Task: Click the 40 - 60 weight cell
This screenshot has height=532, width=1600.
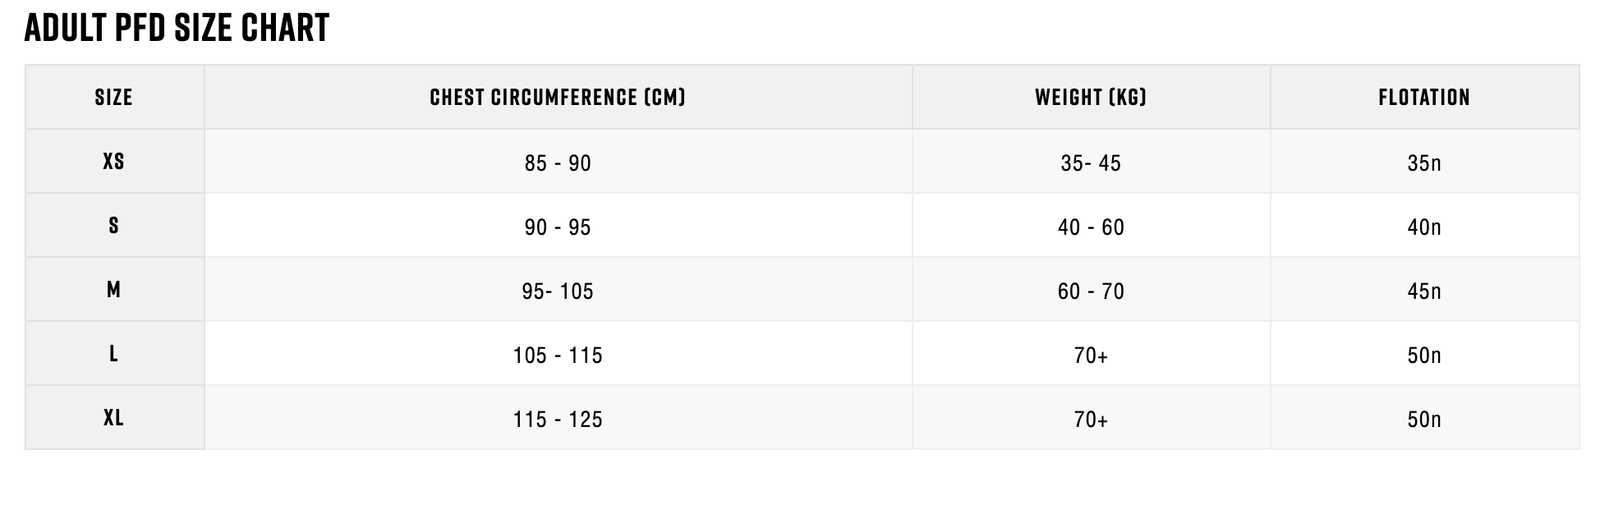Action: click(1091, 227)
